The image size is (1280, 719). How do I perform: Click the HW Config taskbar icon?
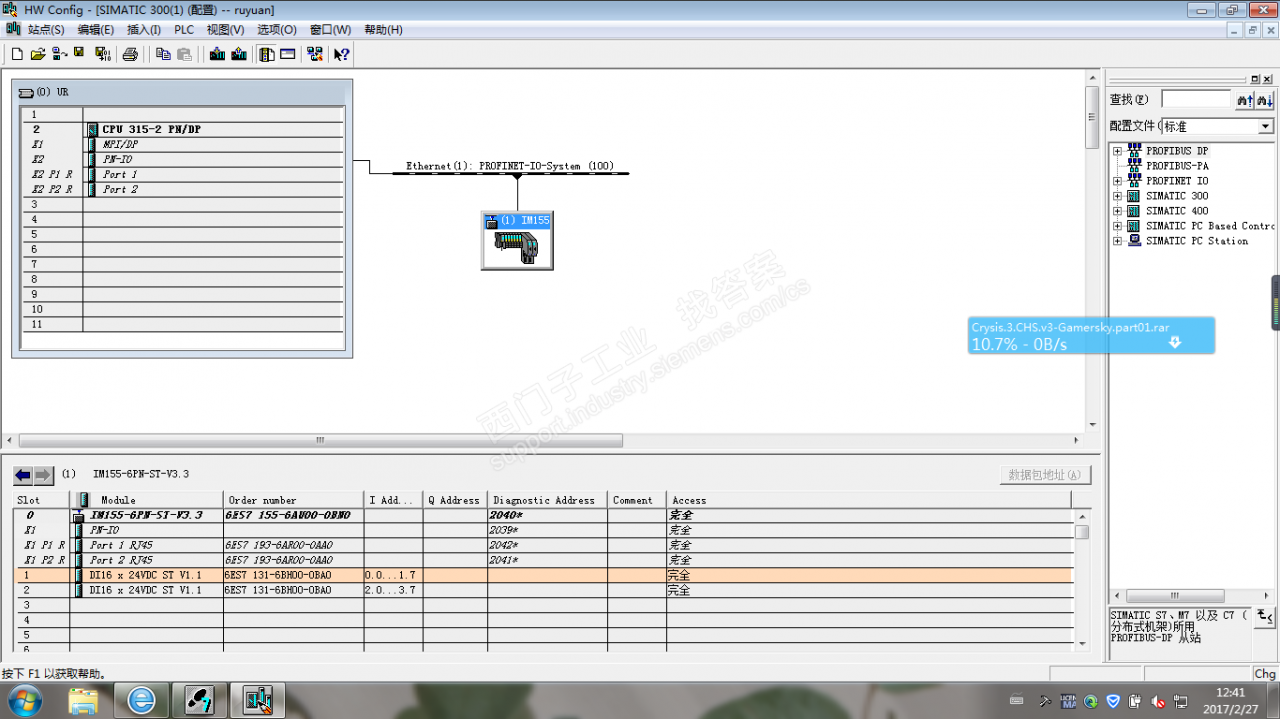coord(258,701)
